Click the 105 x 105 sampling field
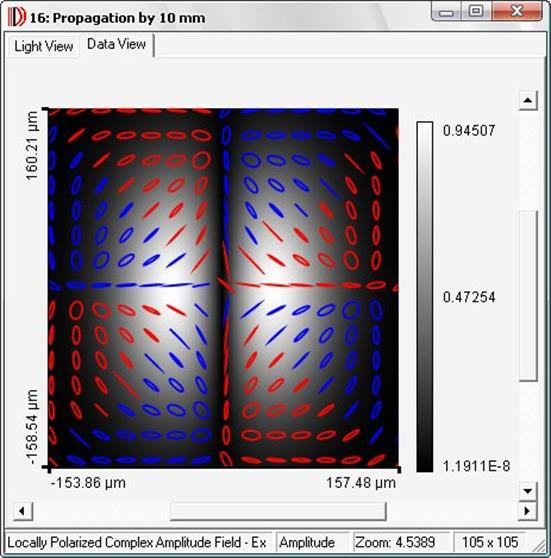The image size is (551, 558). point(490,543)
